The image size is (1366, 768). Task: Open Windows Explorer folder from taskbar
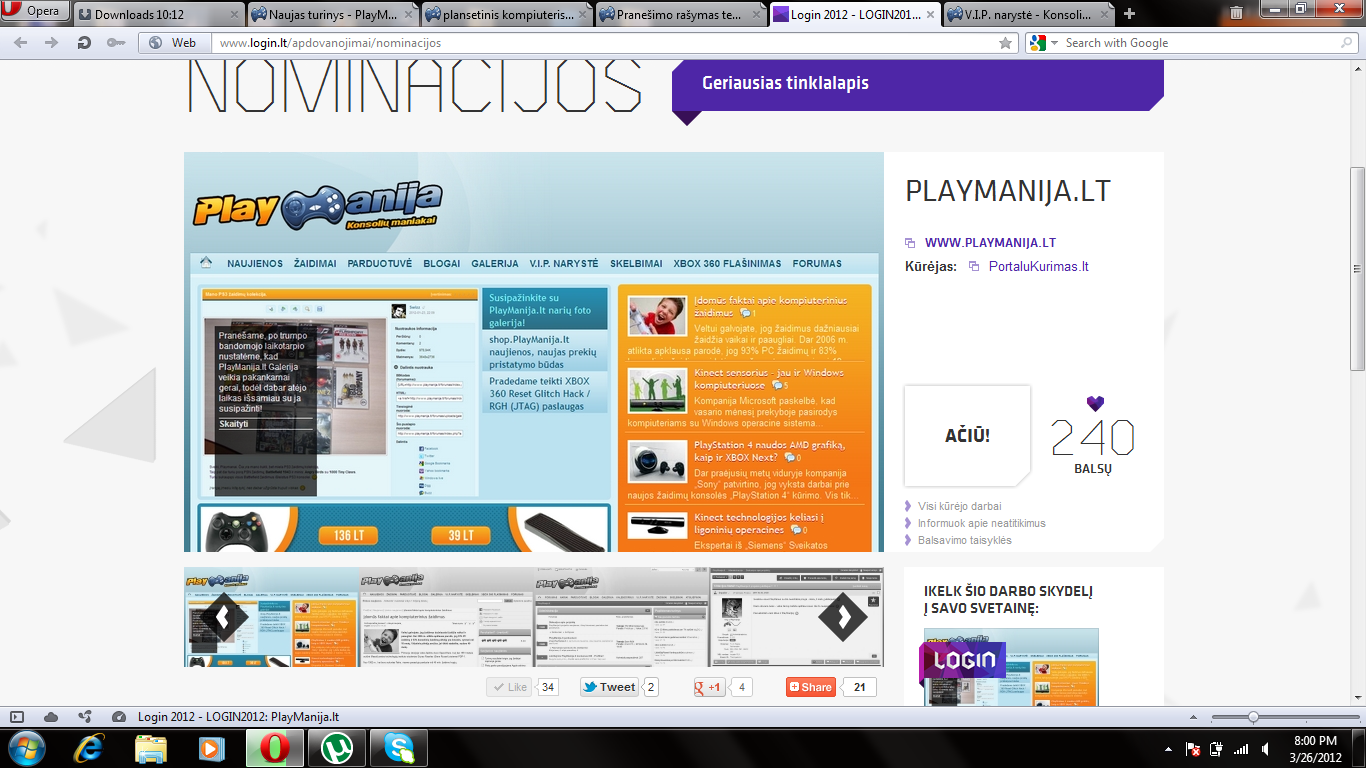tap(151, 748)
